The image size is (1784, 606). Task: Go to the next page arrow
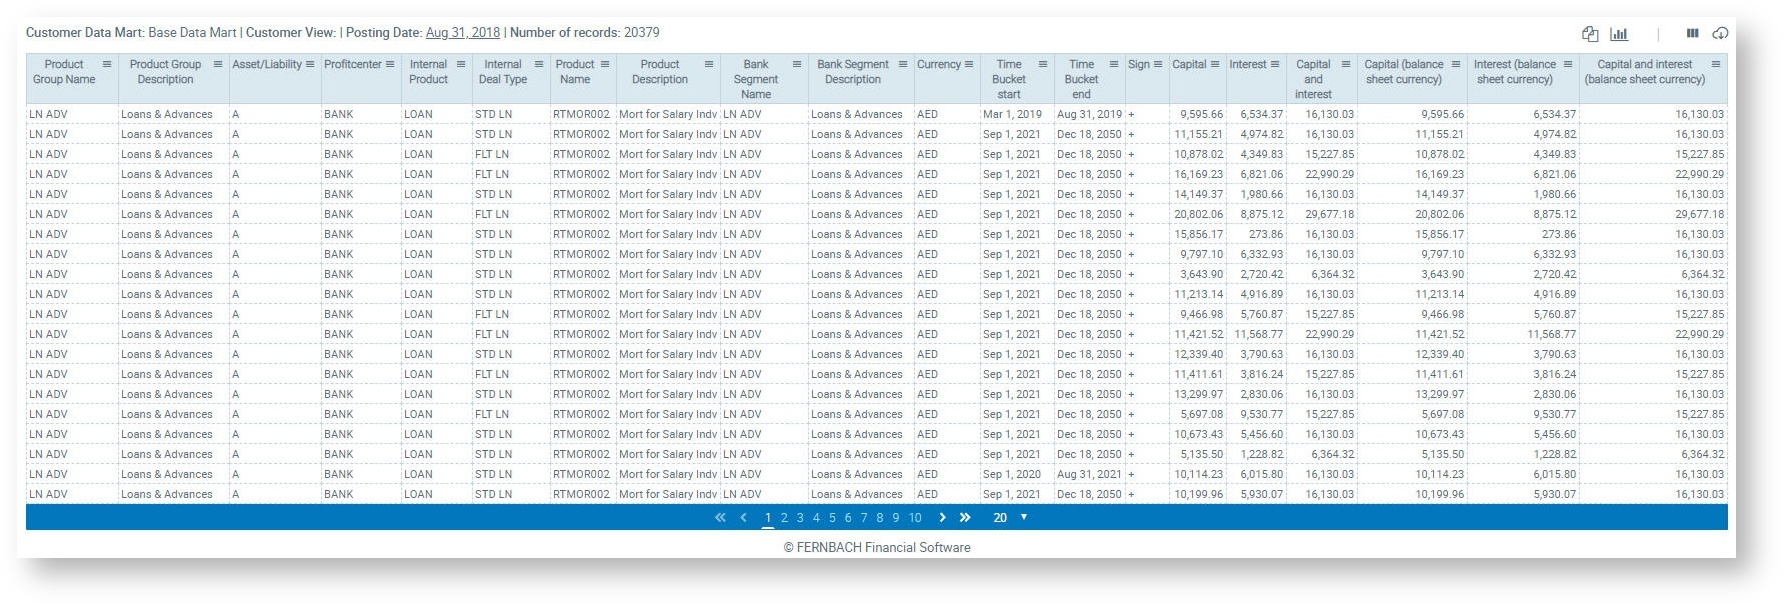(942, 518)
